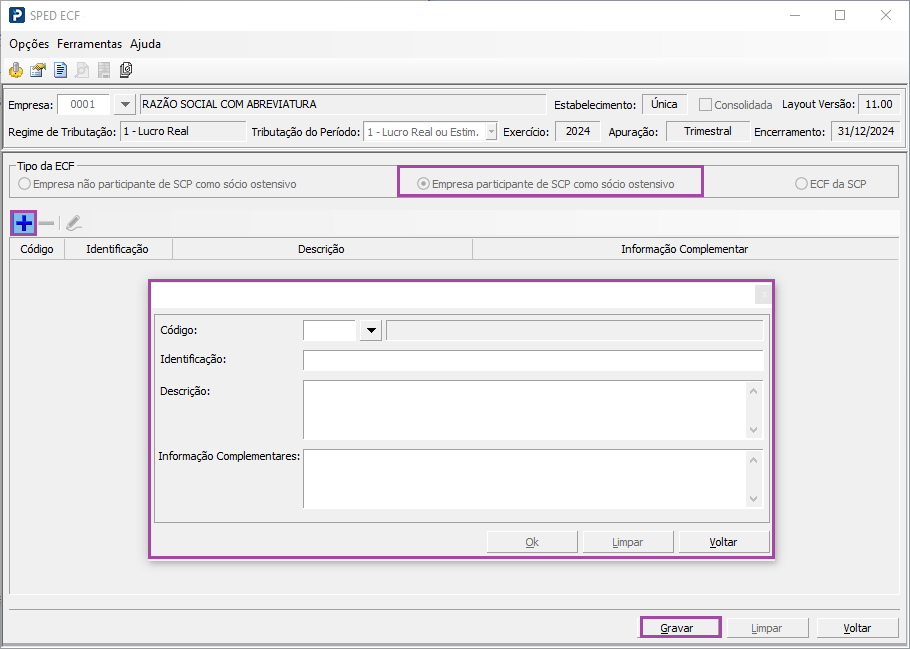Click Descrição scrollbar down arrow
The image size is (910, 649).
pyautogui.click(x=754, y=430)
